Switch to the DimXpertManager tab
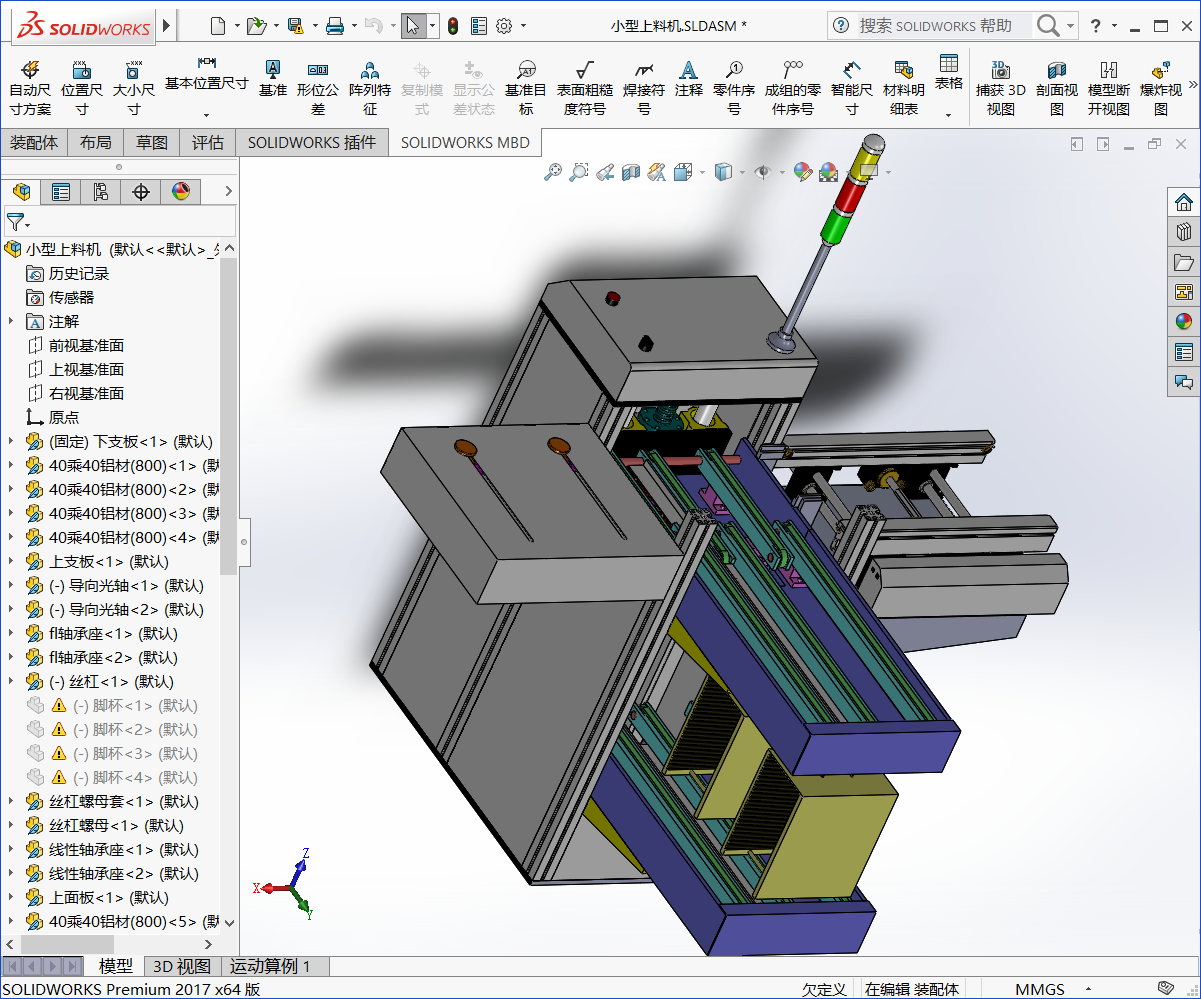The height and width of the screenshot is (999, 1201). point(141,191)
